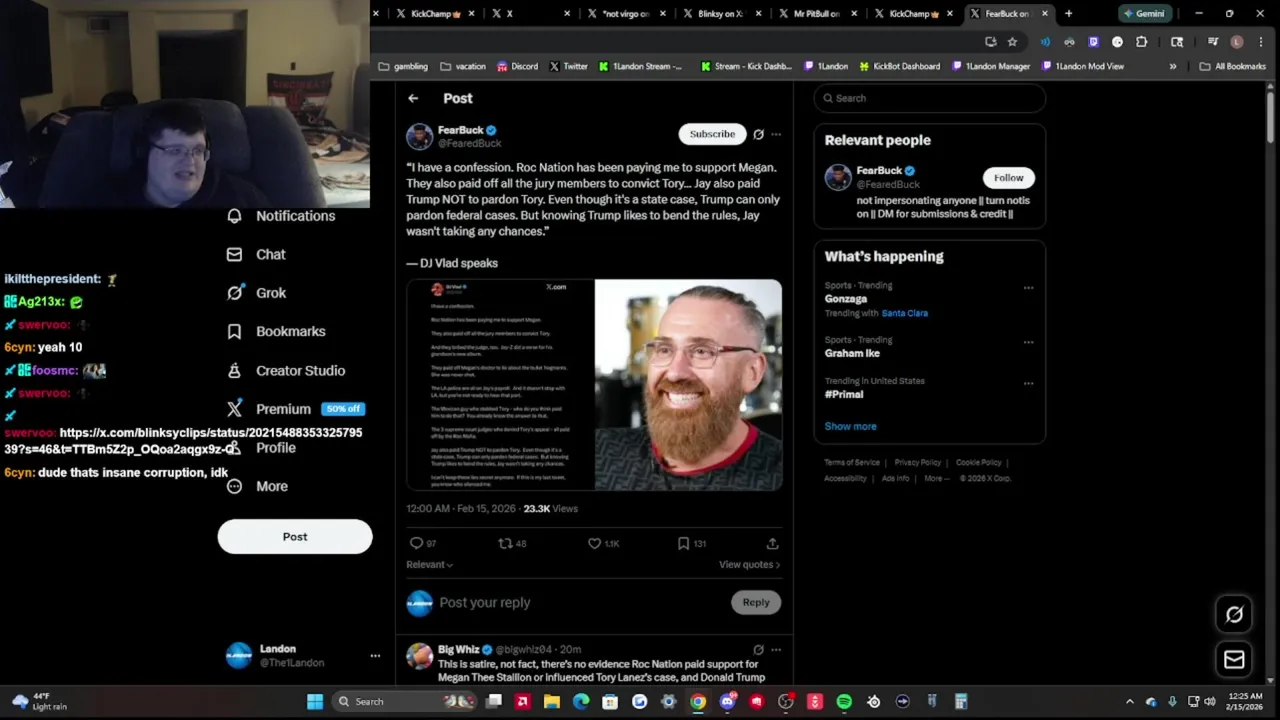Open the Graham Ike trend options menu
Screen dimensions: 1280x720
[1028, 342]
